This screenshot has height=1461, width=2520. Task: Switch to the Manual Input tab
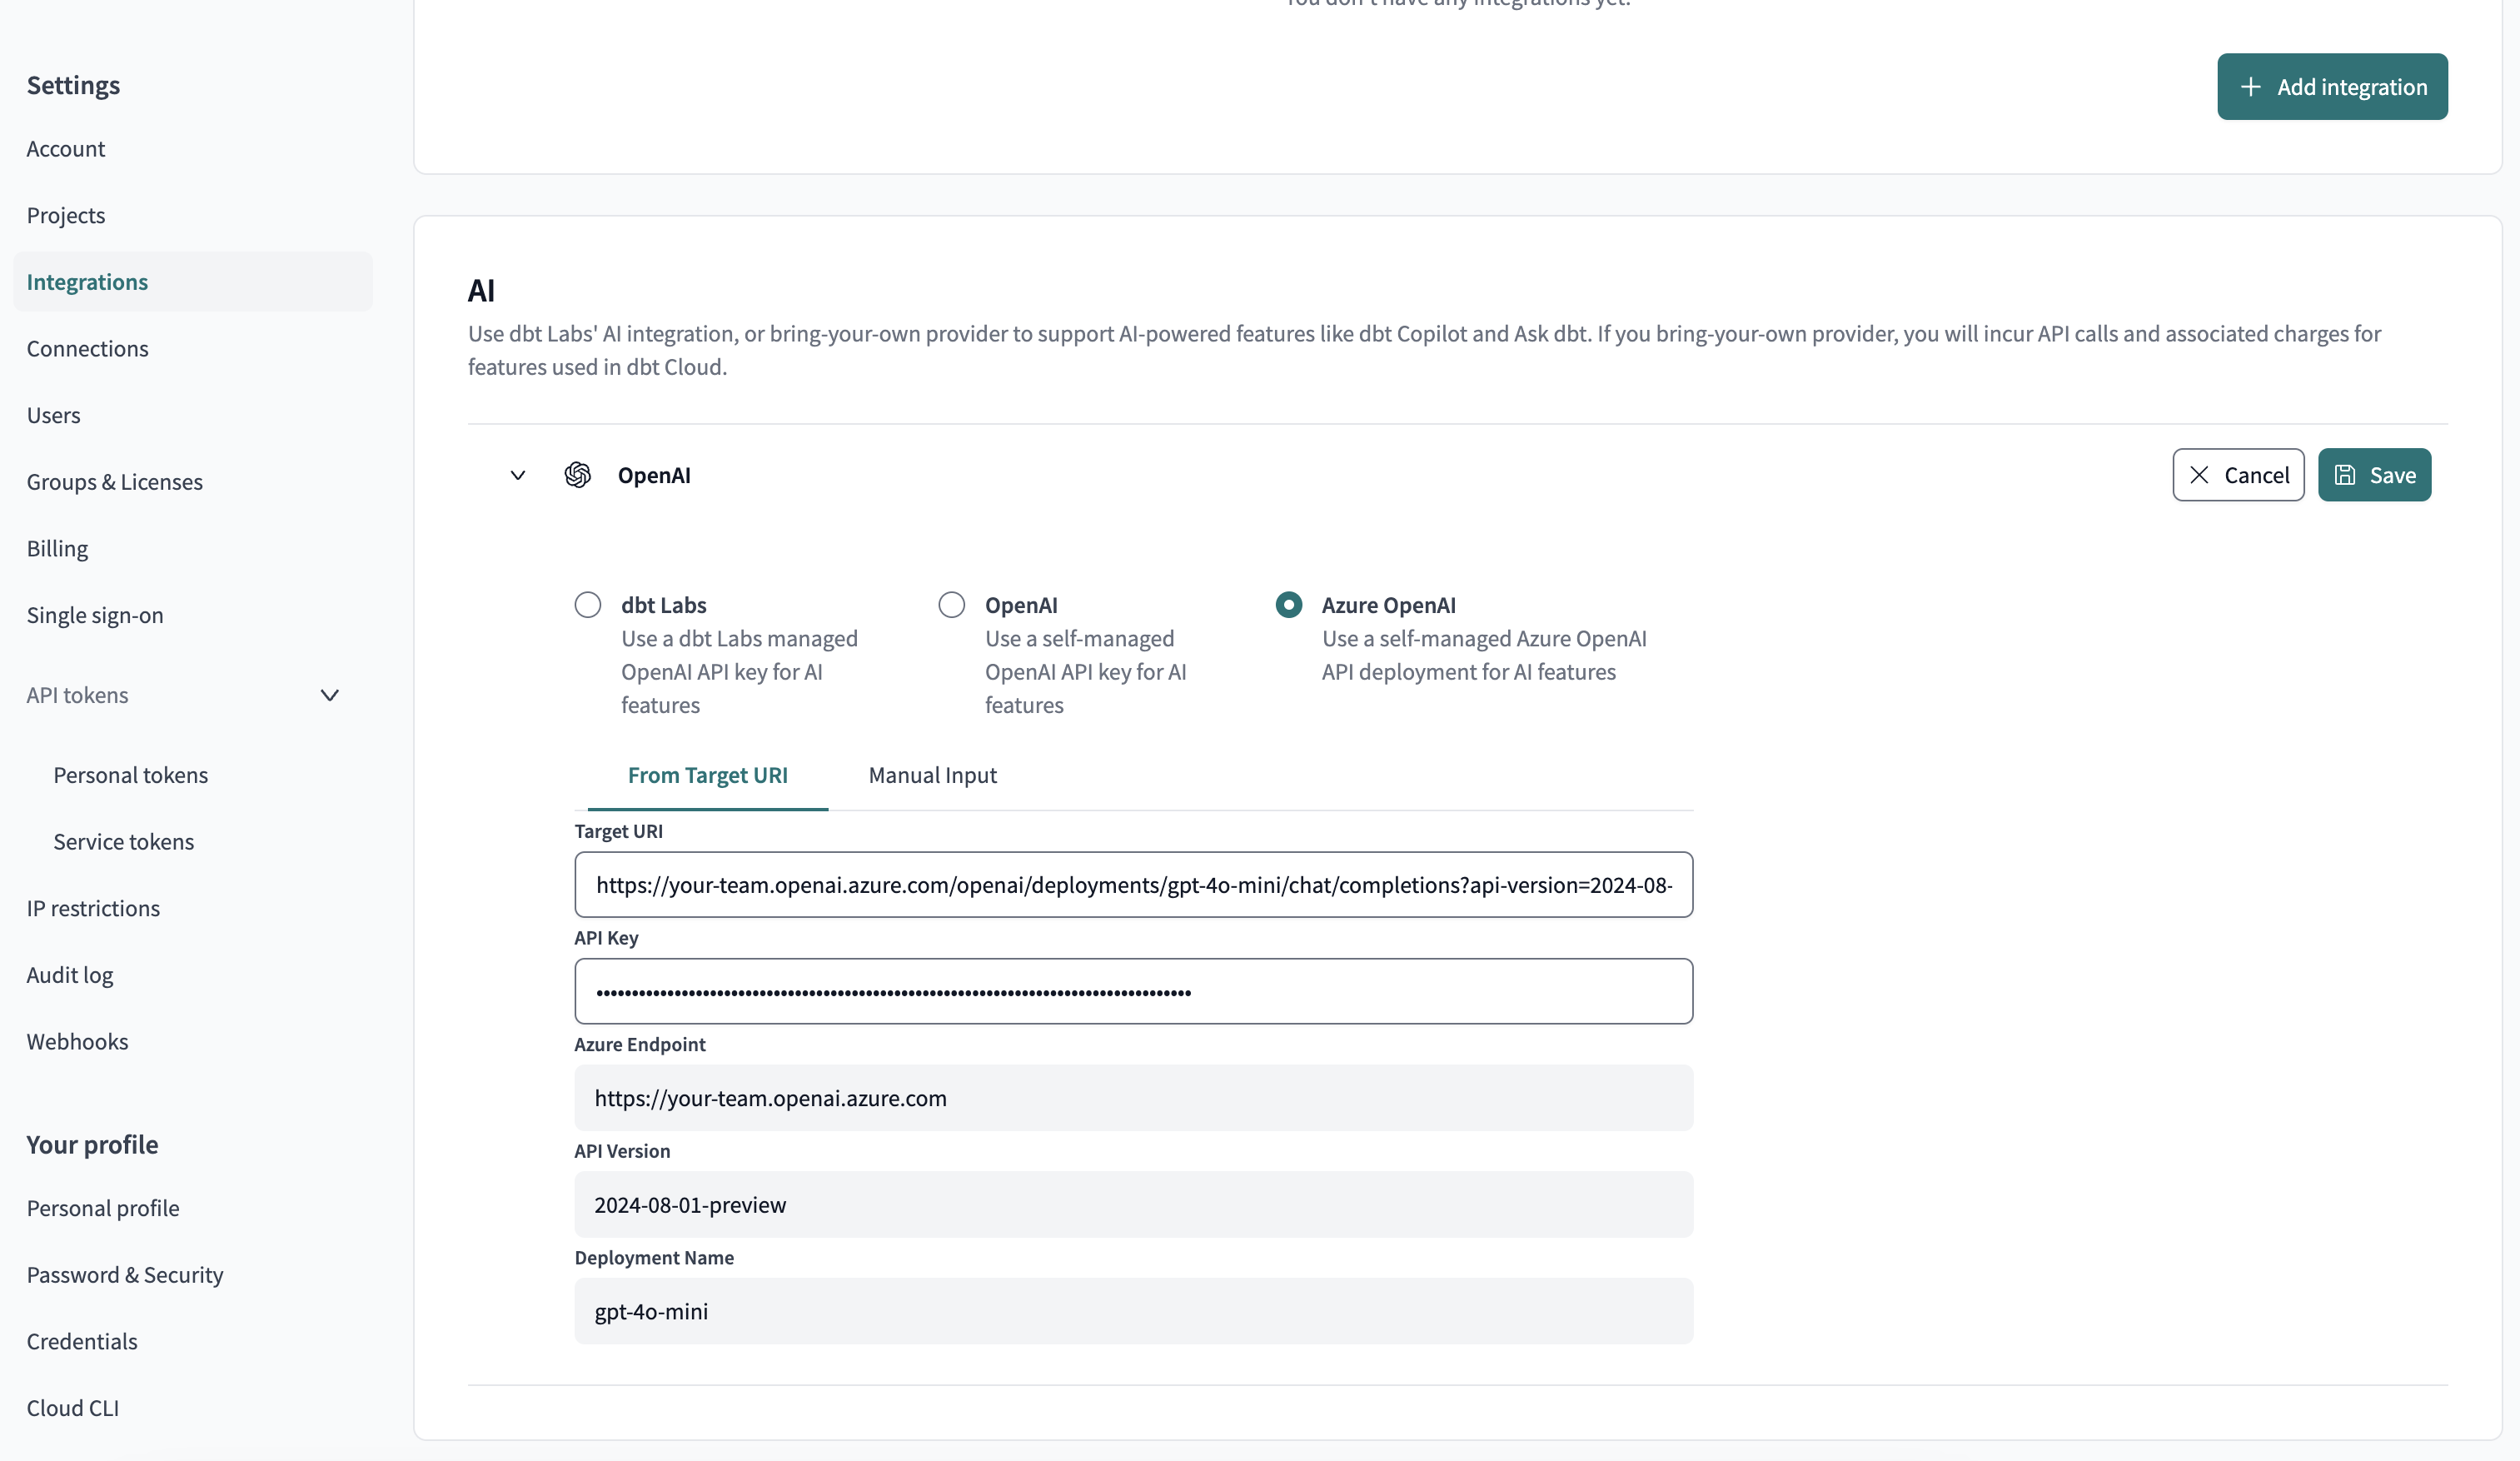pos(932,775)
